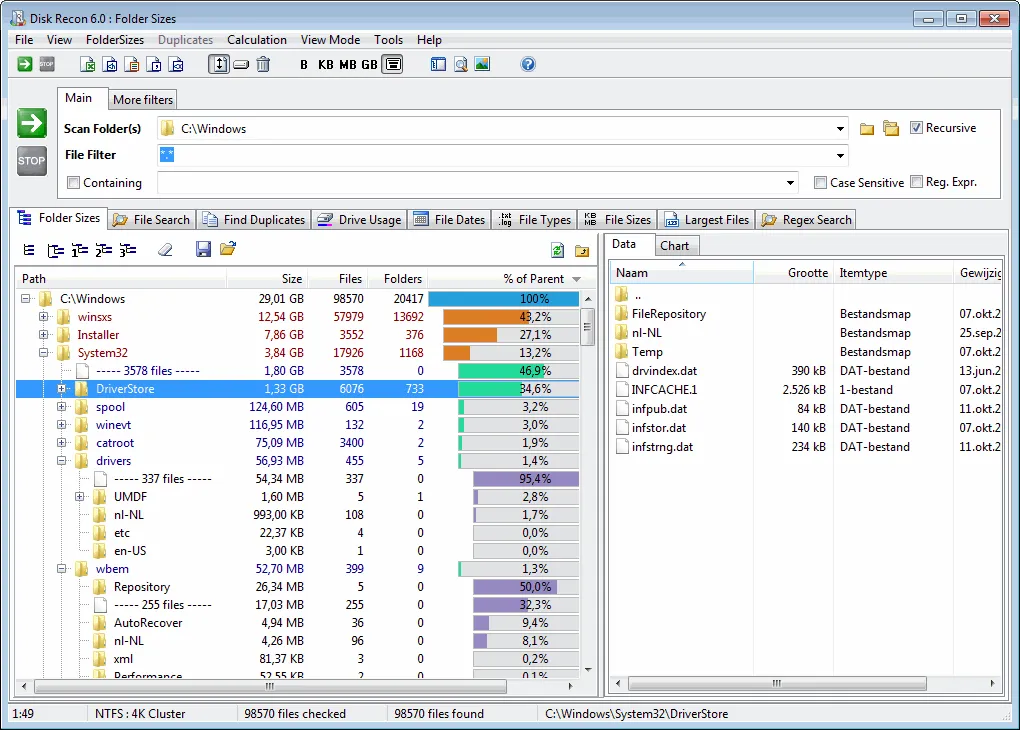This screenshot has height=730, width=1020.
Task: Select the Excel export icon
Action: 88,63
